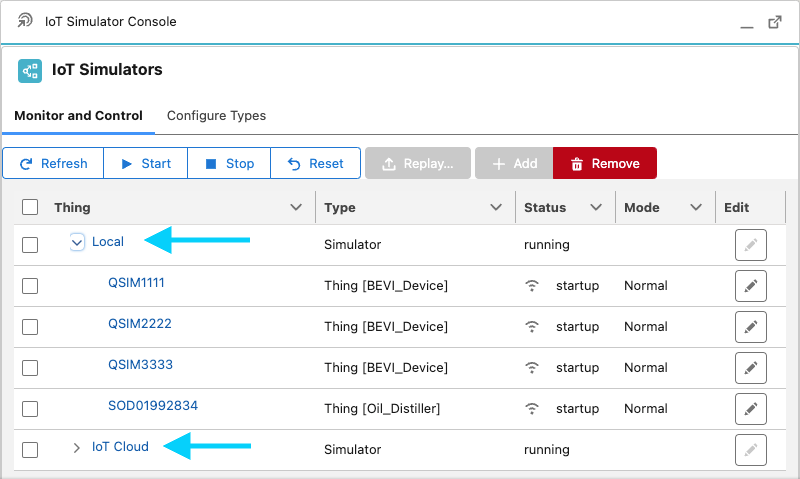800x479 pixels.
Task: Open the Status column dropdown menu
Action: [x=596, y=207]
